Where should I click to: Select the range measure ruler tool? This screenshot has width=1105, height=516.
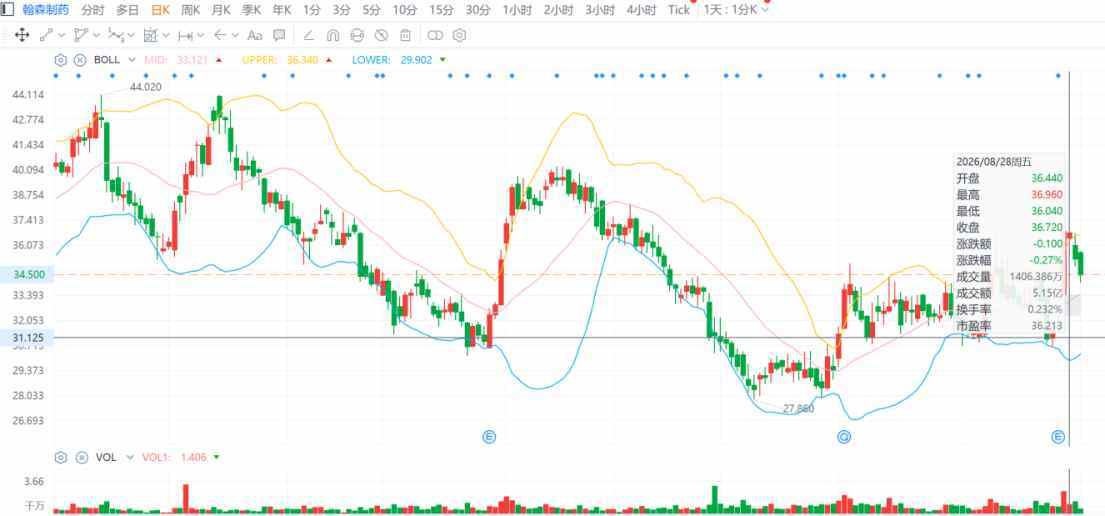point(185,35)
